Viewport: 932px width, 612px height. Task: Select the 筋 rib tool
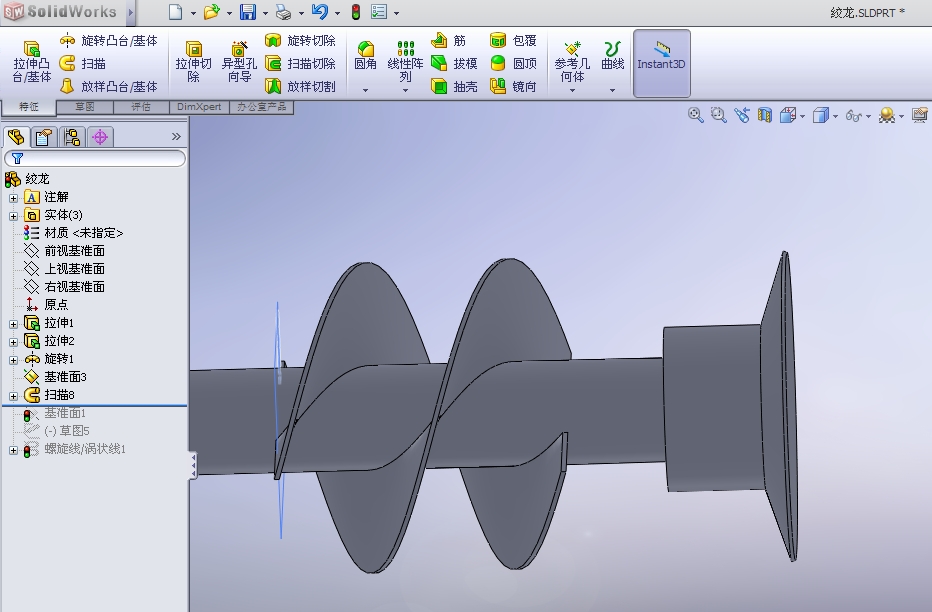449,40
